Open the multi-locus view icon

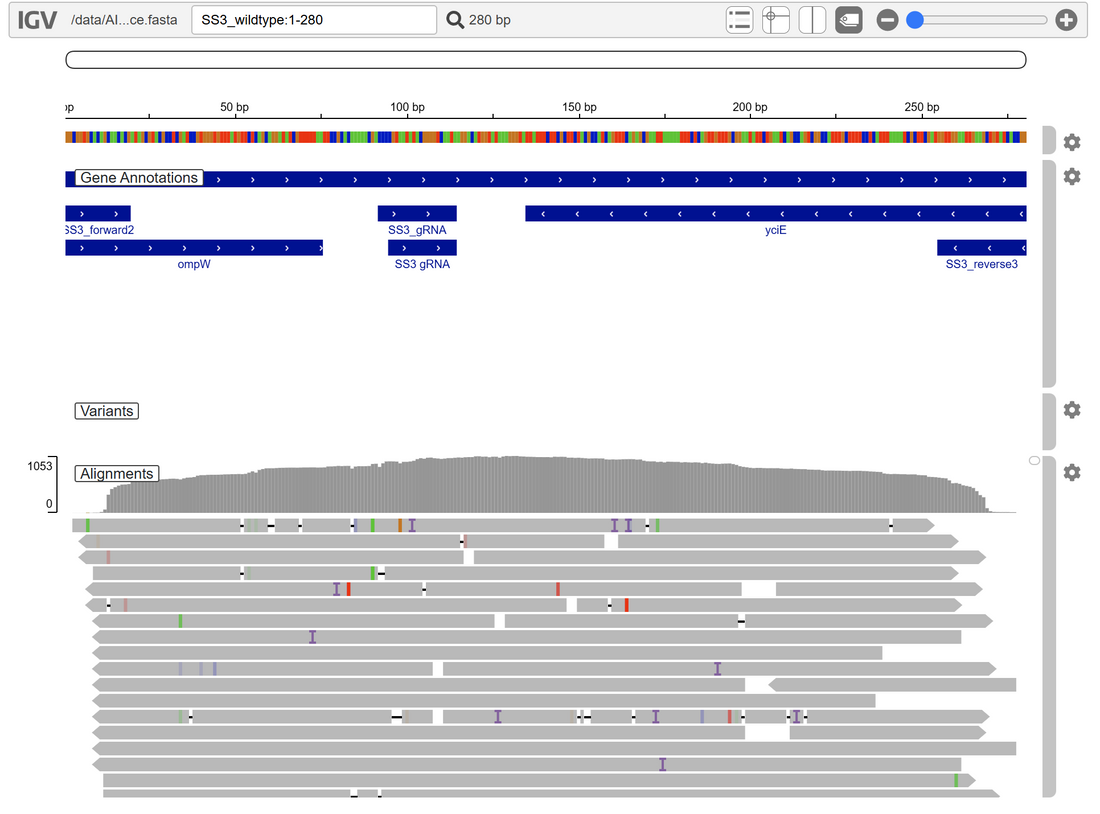click(x=739, y=19)
